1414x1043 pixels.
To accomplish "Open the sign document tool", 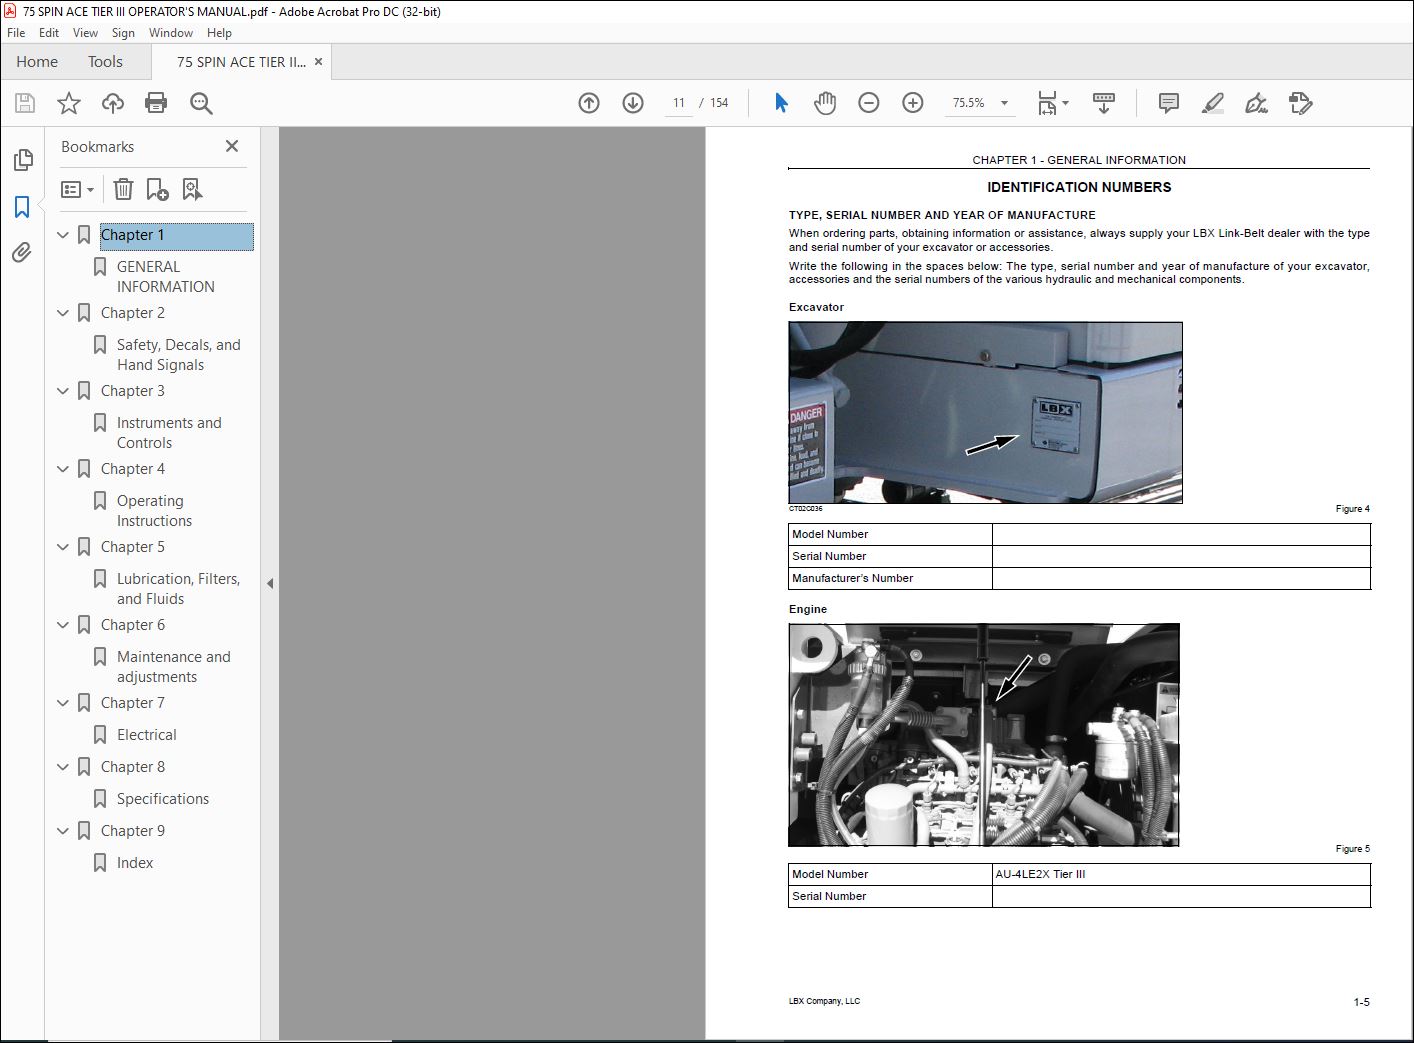I will (x=1256, y=103).
